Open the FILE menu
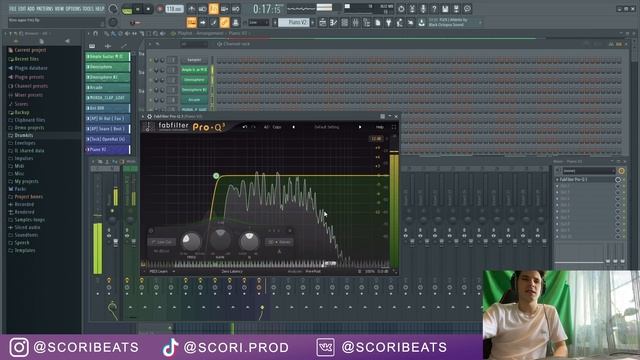The image size is (640, 360). (13, 8)
